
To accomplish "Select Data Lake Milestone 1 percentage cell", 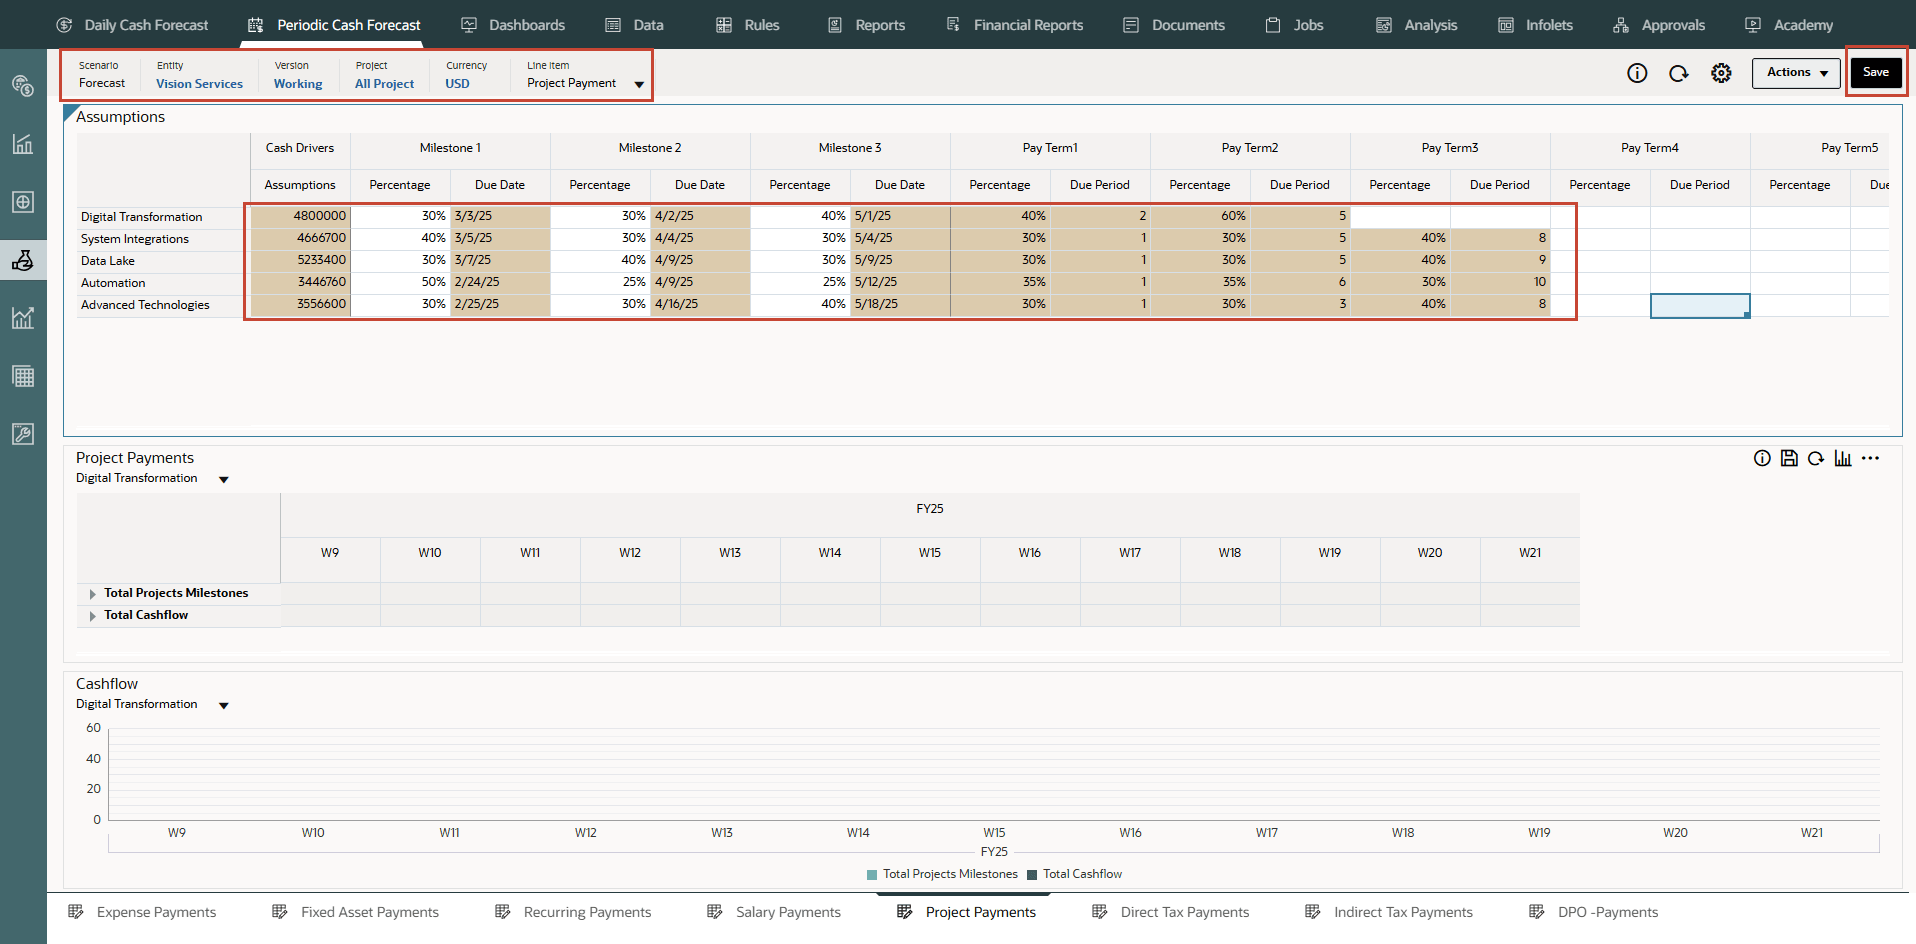I will click(x=400, y=260).
